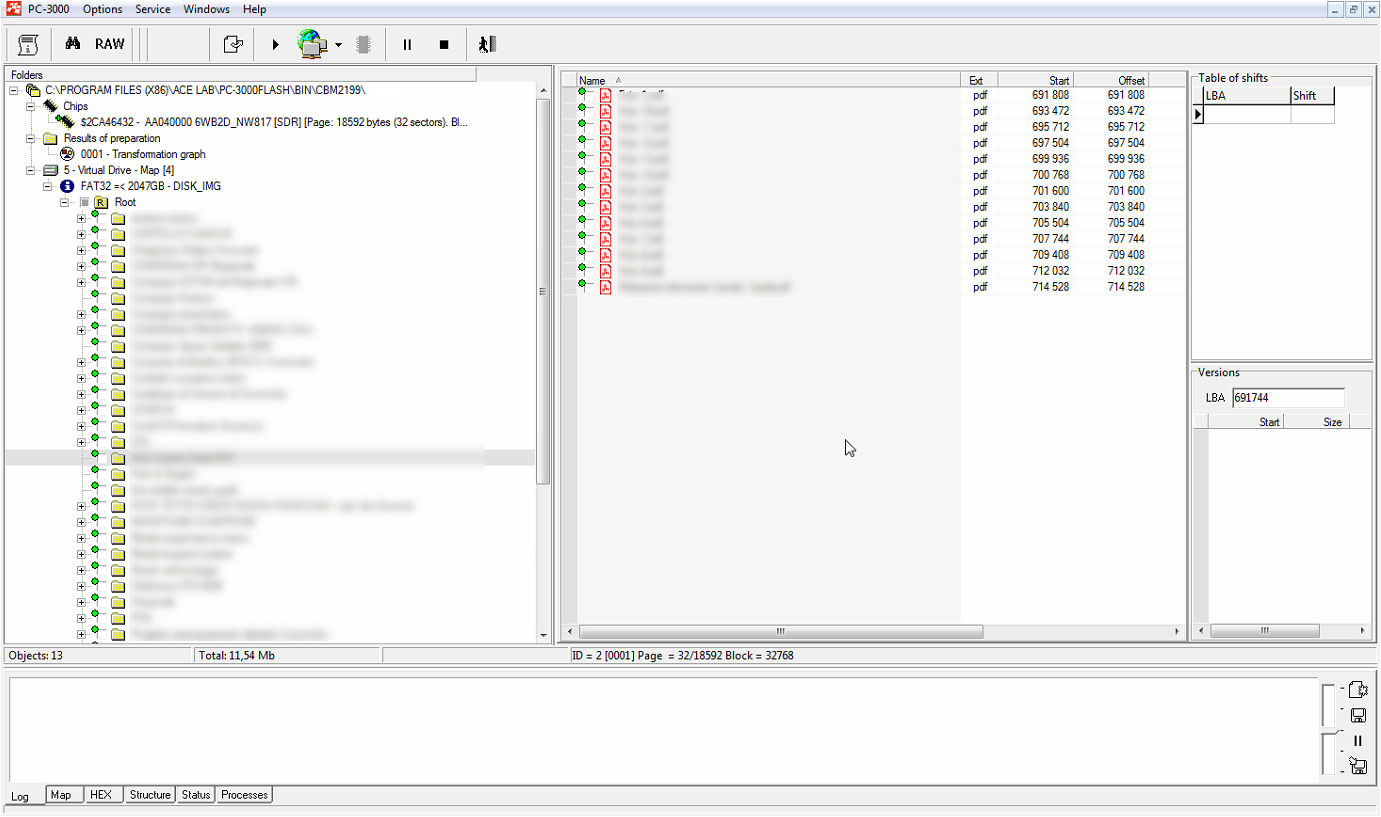This screenshot has width=1381, height=817.
Task: Sort files by the Start column header
Action: pos(1036,80)
